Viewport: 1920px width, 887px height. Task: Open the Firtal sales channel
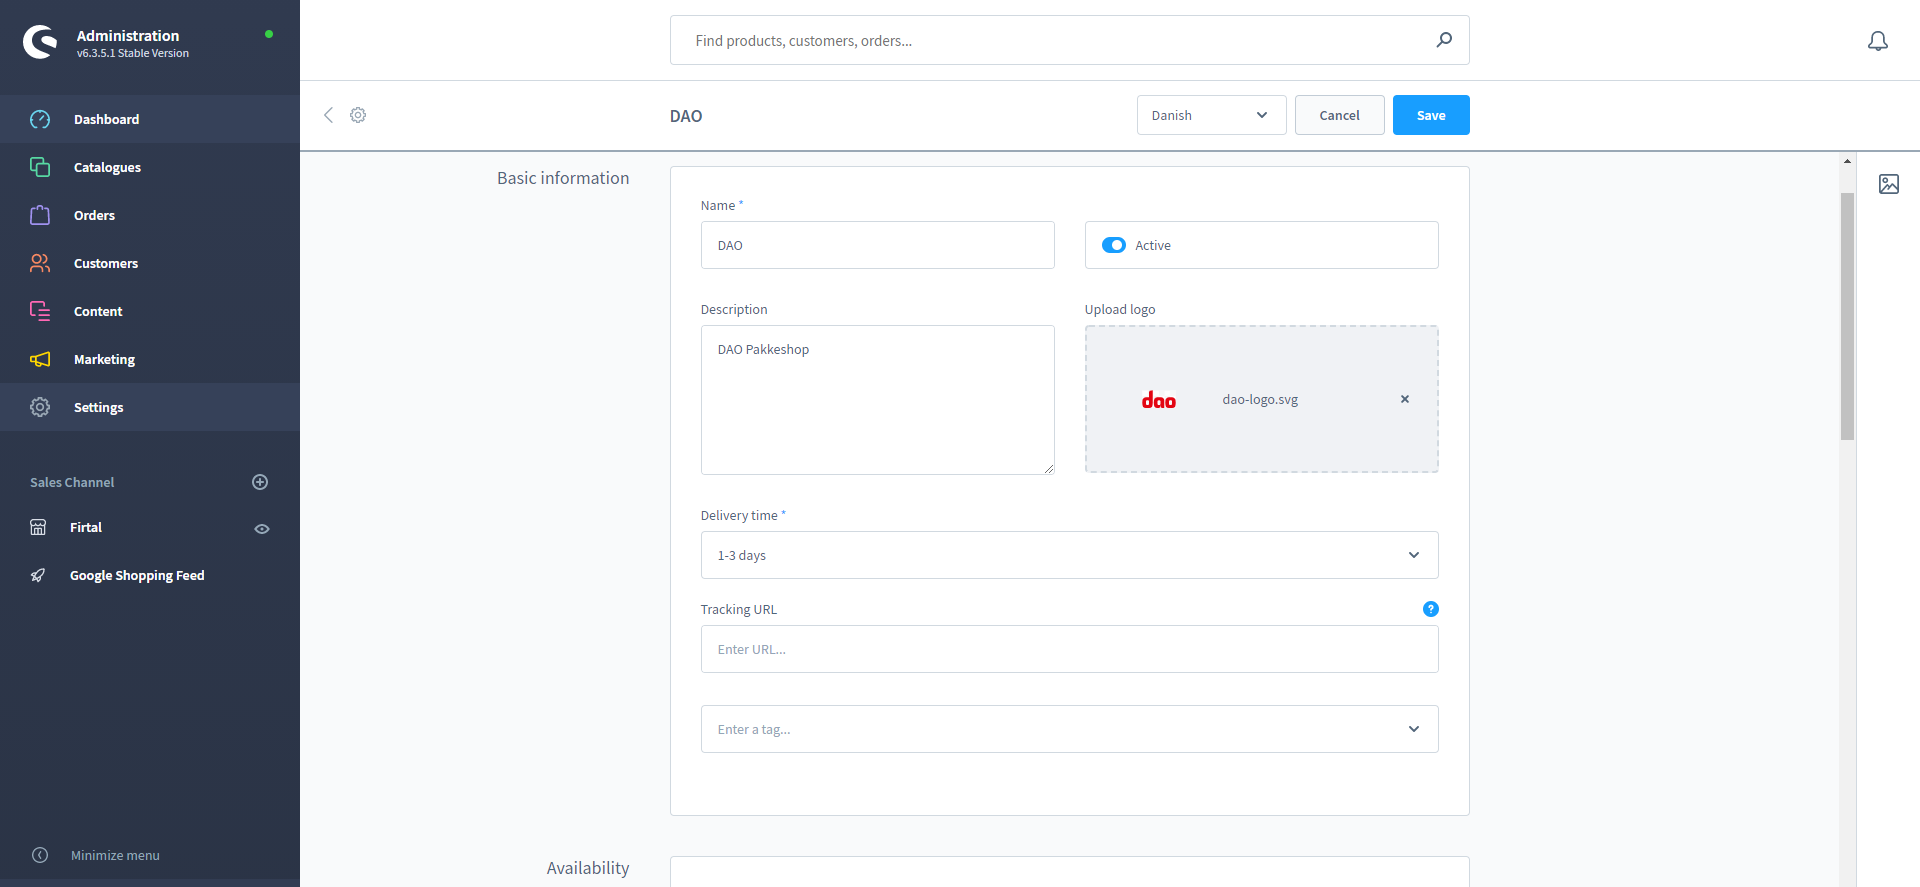(86, 527)
